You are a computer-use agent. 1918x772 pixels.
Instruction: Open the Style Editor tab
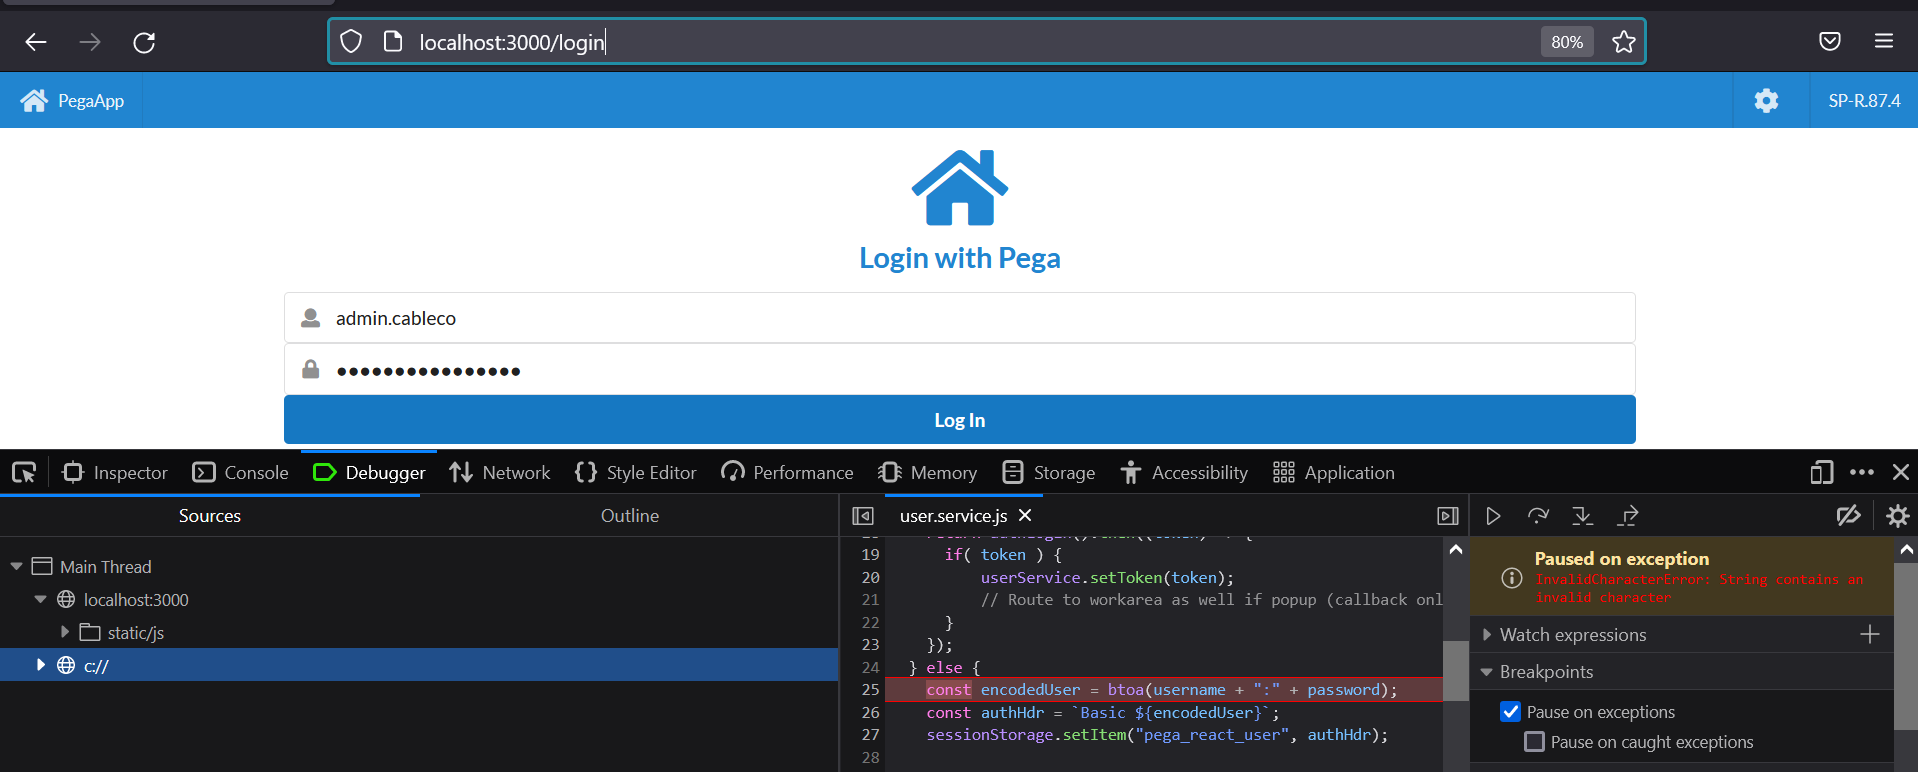tap(636, 472)
